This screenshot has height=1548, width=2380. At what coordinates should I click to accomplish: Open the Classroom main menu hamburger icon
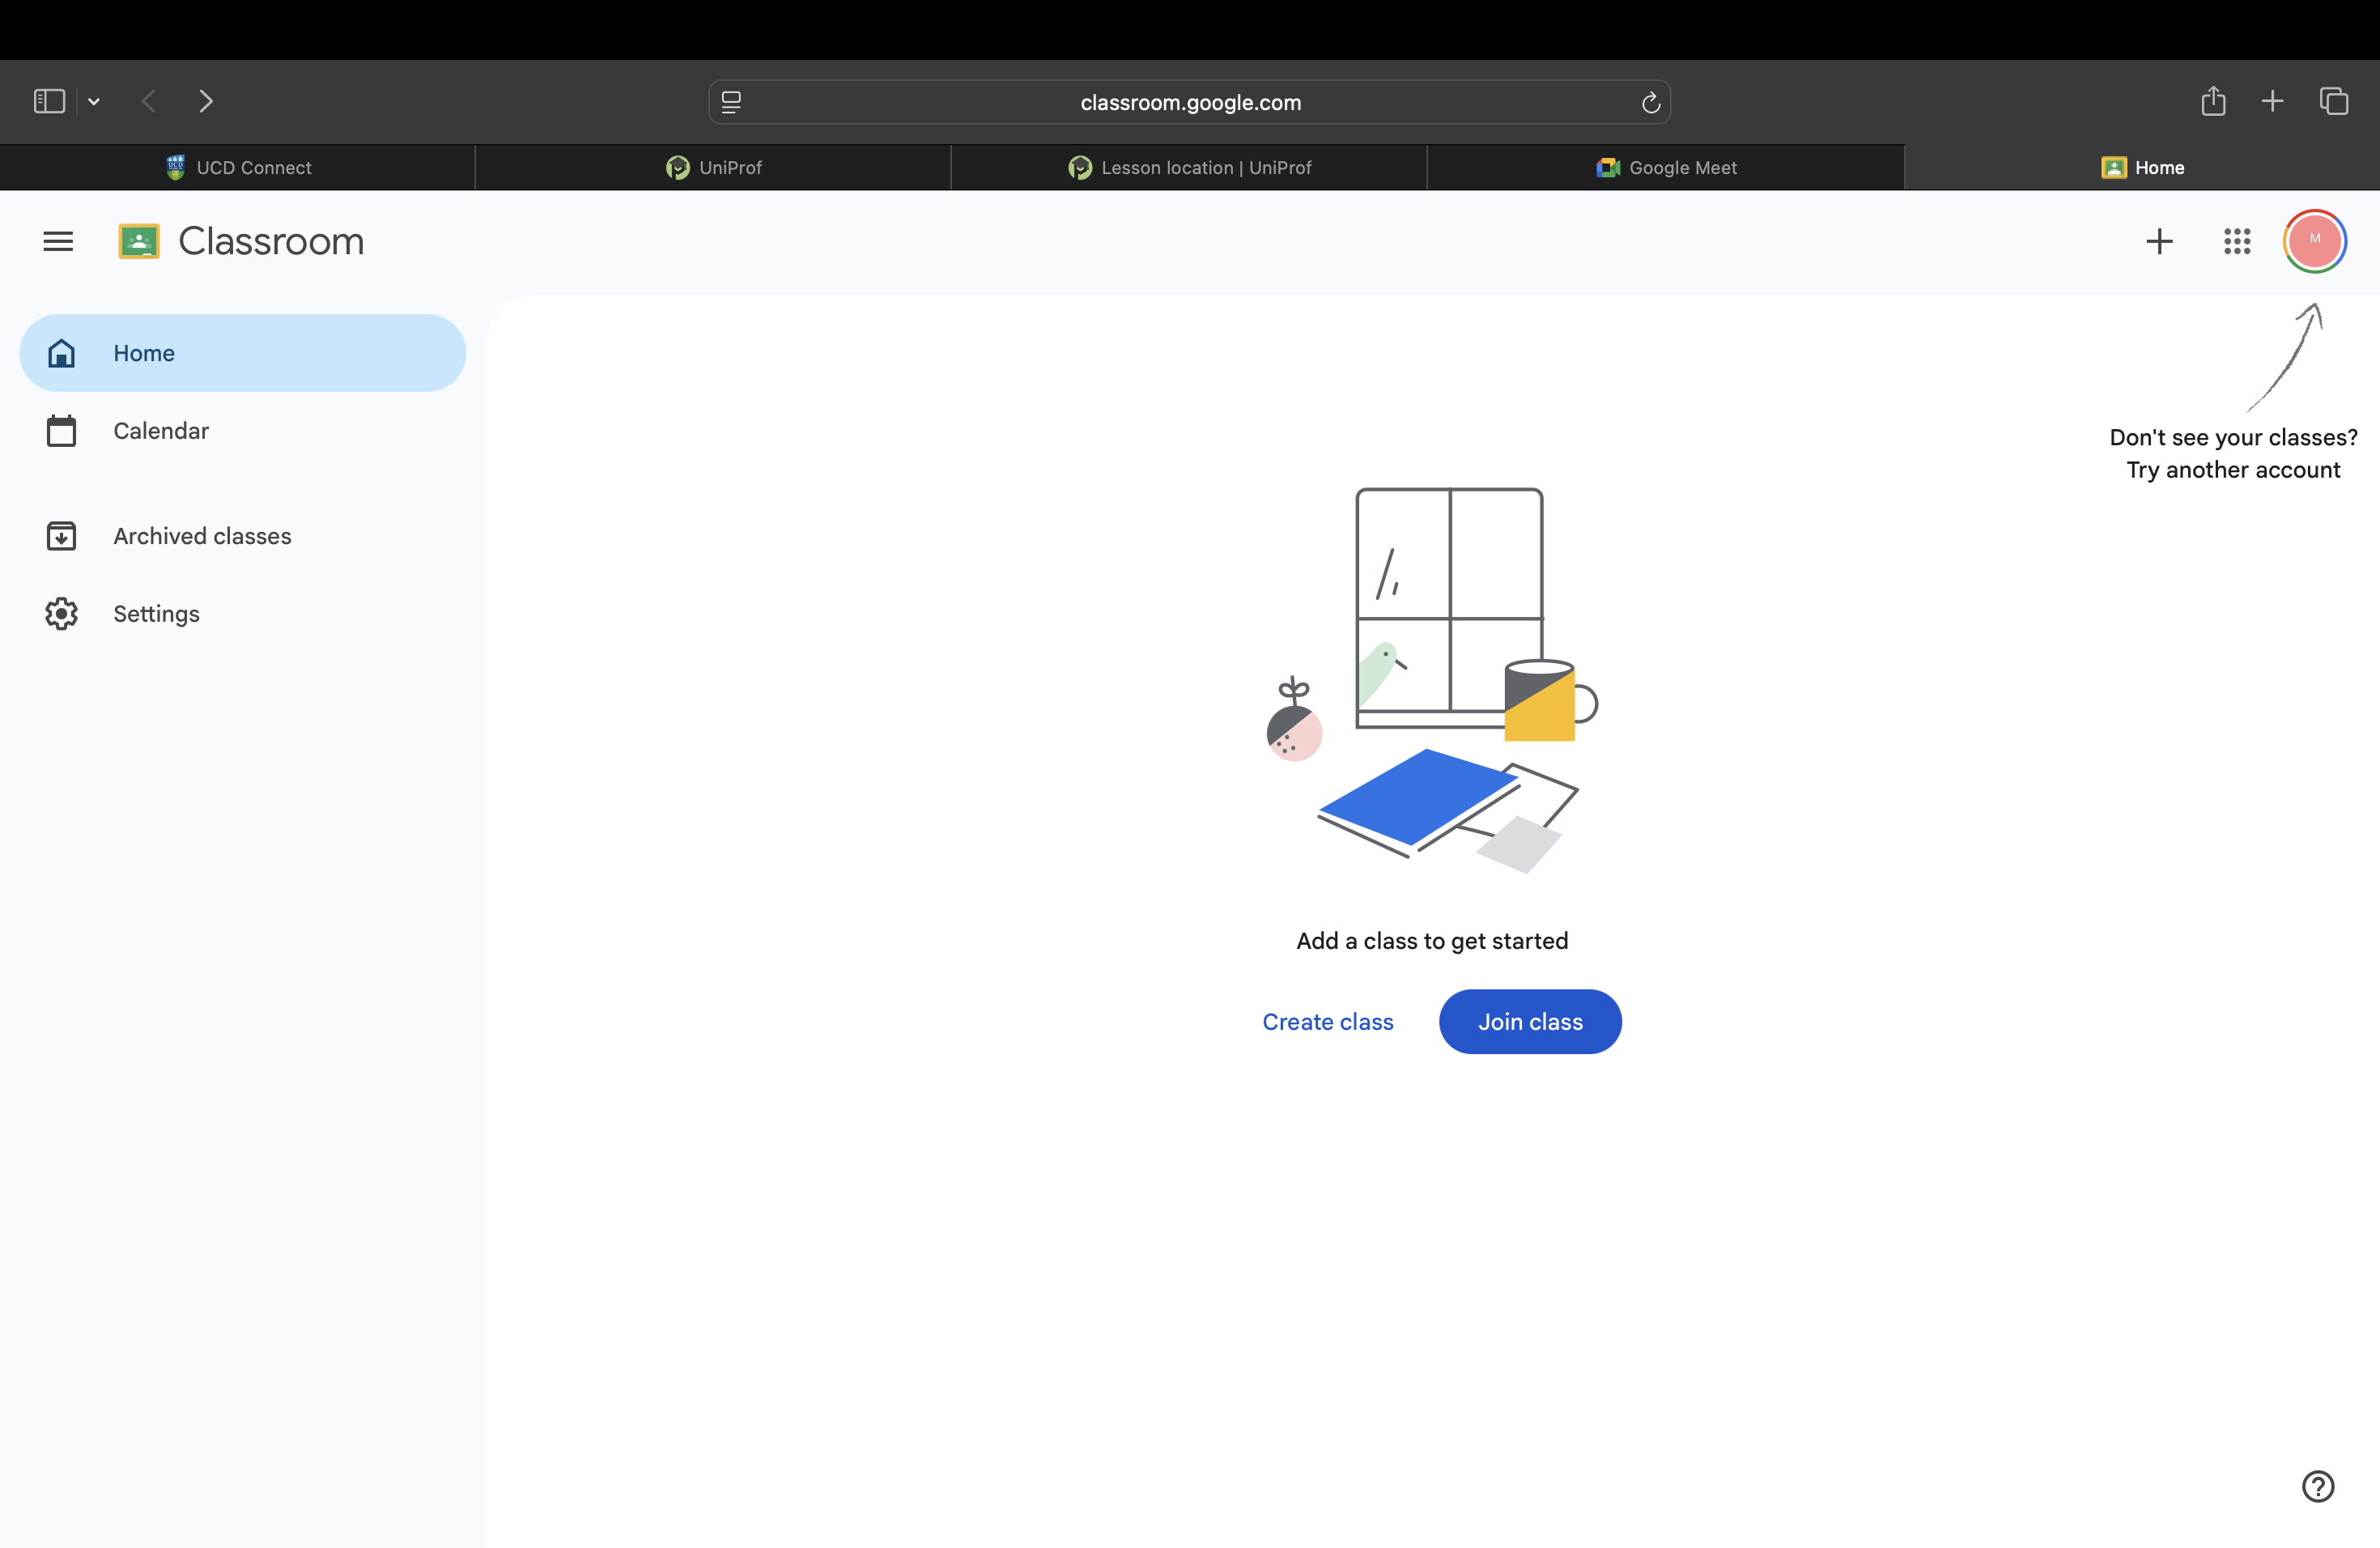click(x=58, y=241)
